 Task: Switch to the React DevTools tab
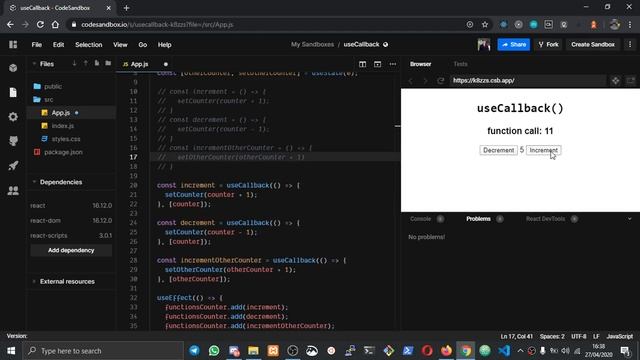pyautogui.click(x=545, y=219)
